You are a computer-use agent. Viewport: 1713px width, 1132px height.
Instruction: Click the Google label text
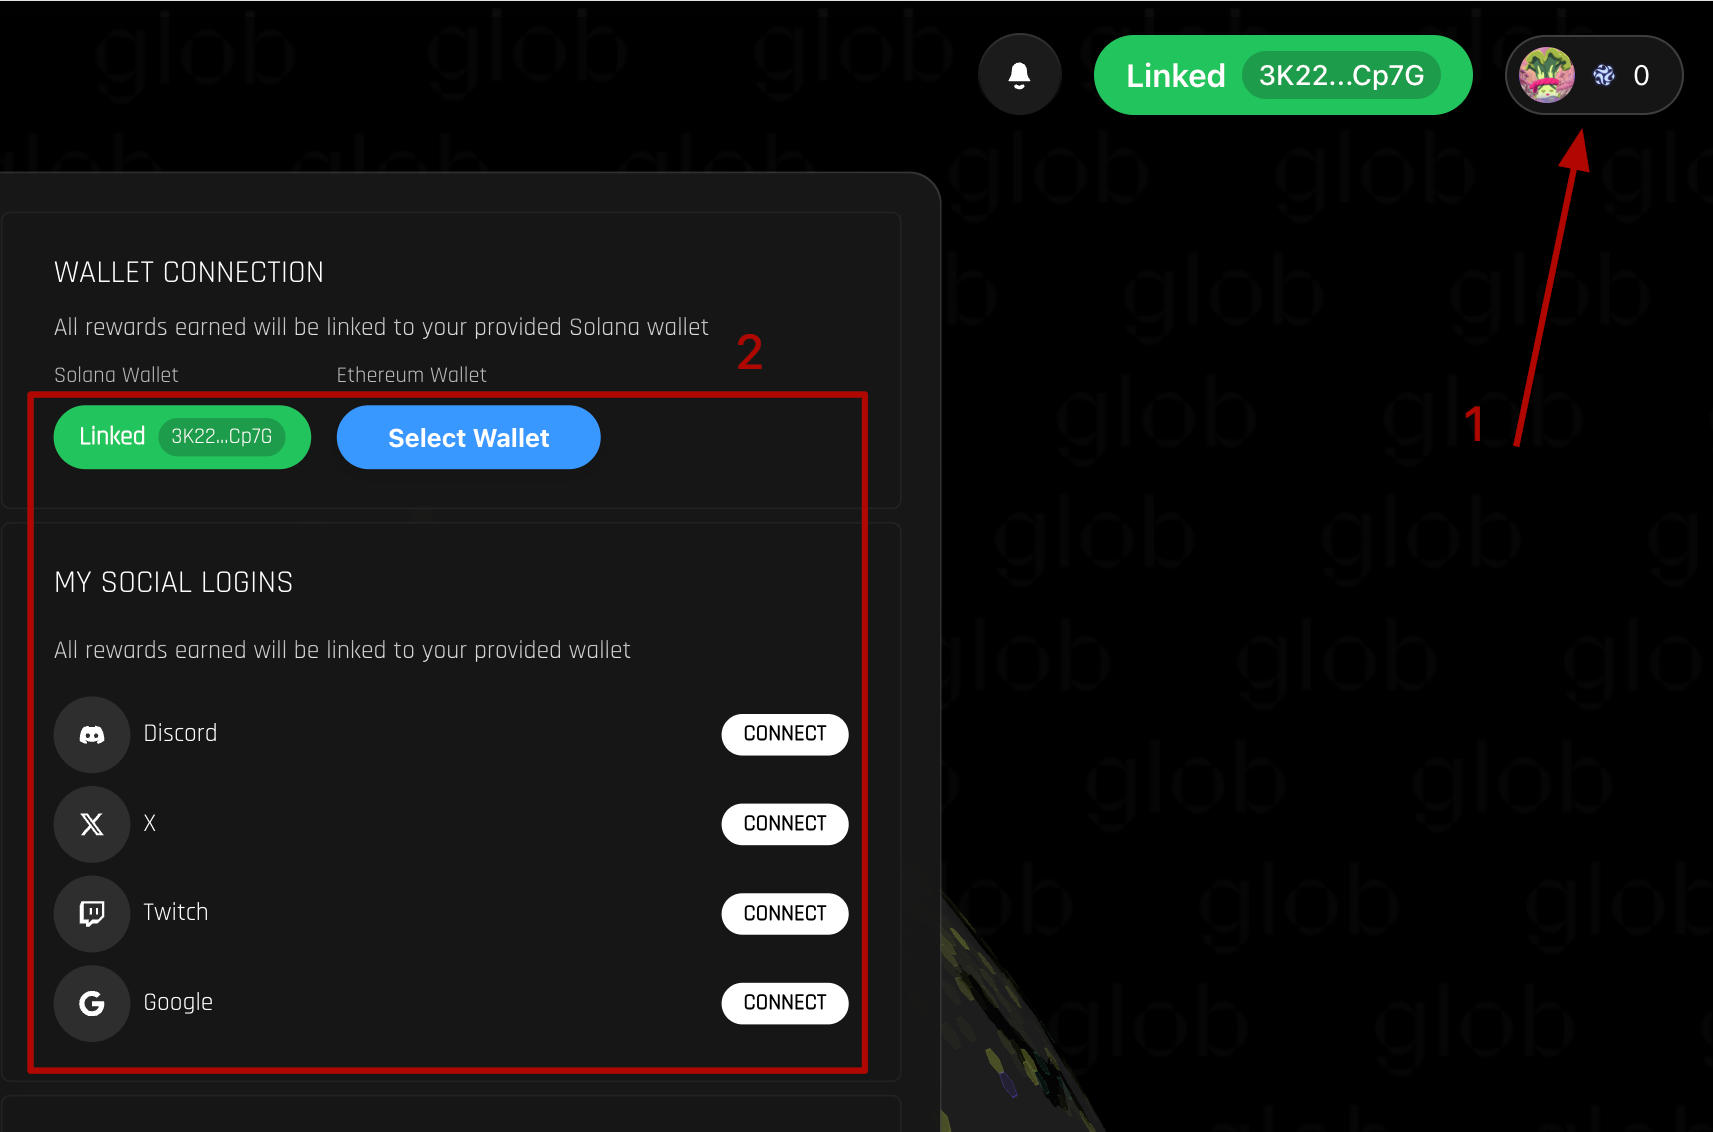coord(178,1002)
